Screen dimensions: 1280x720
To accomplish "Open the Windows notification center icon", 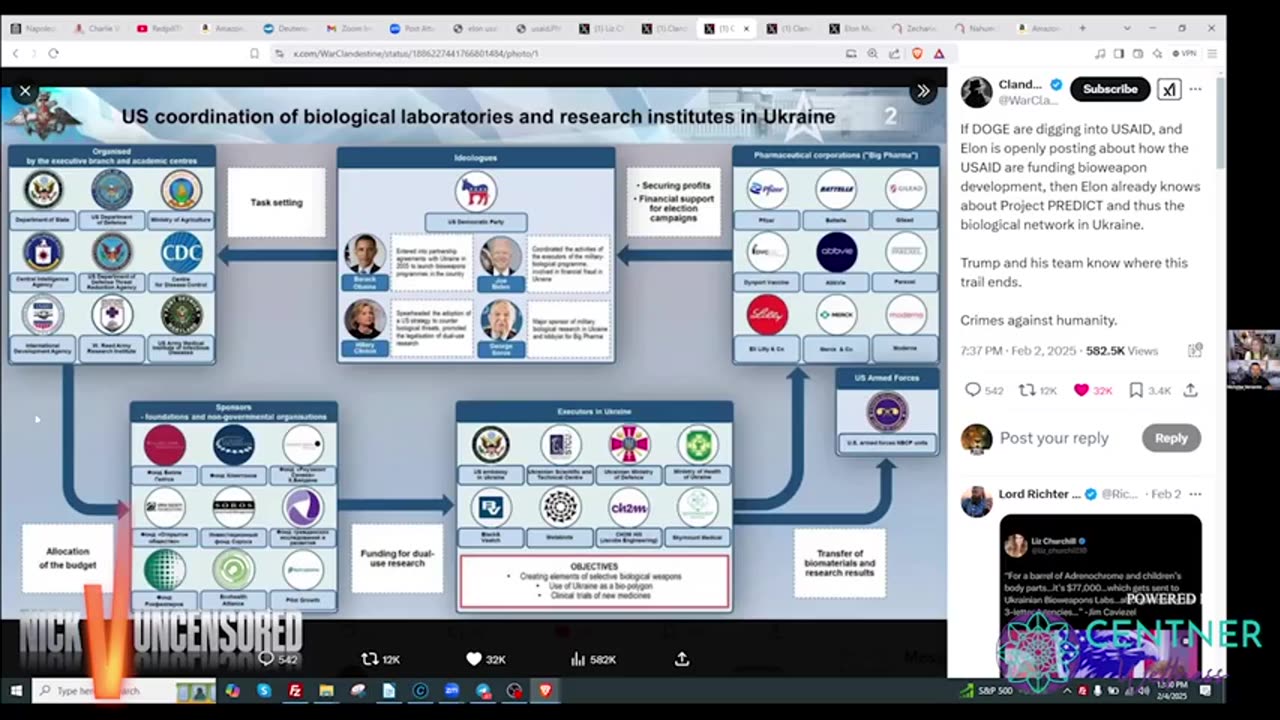I will (1206, 691).
